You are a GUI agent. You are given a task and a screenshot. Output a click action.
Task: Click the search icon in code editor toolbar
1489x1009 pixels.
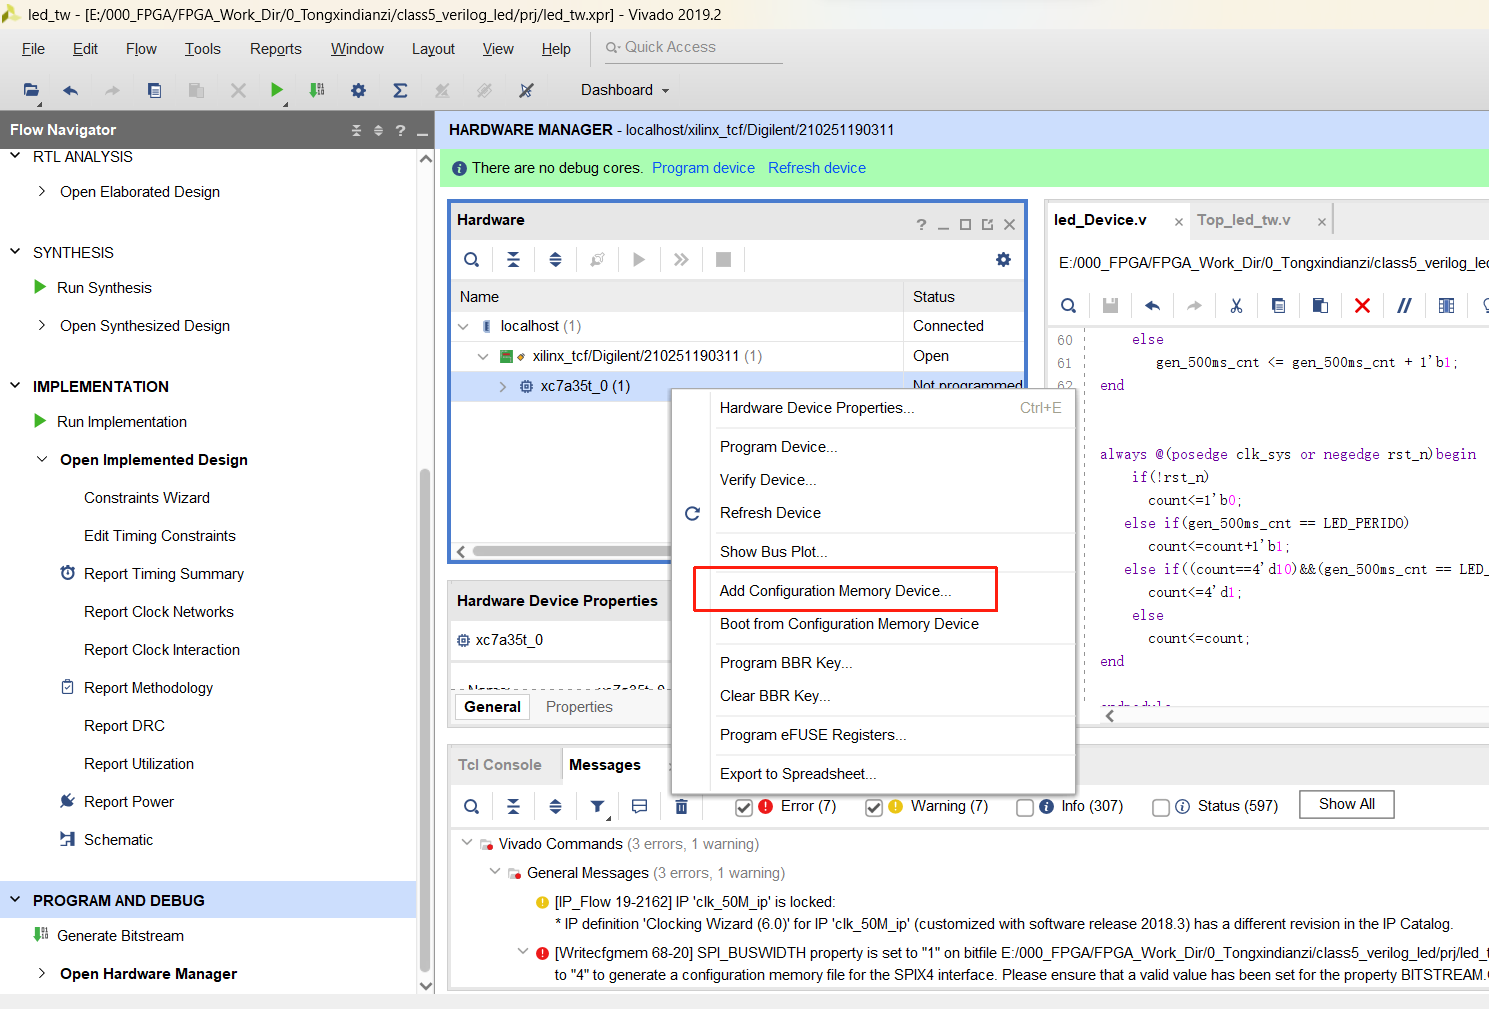1068,306
